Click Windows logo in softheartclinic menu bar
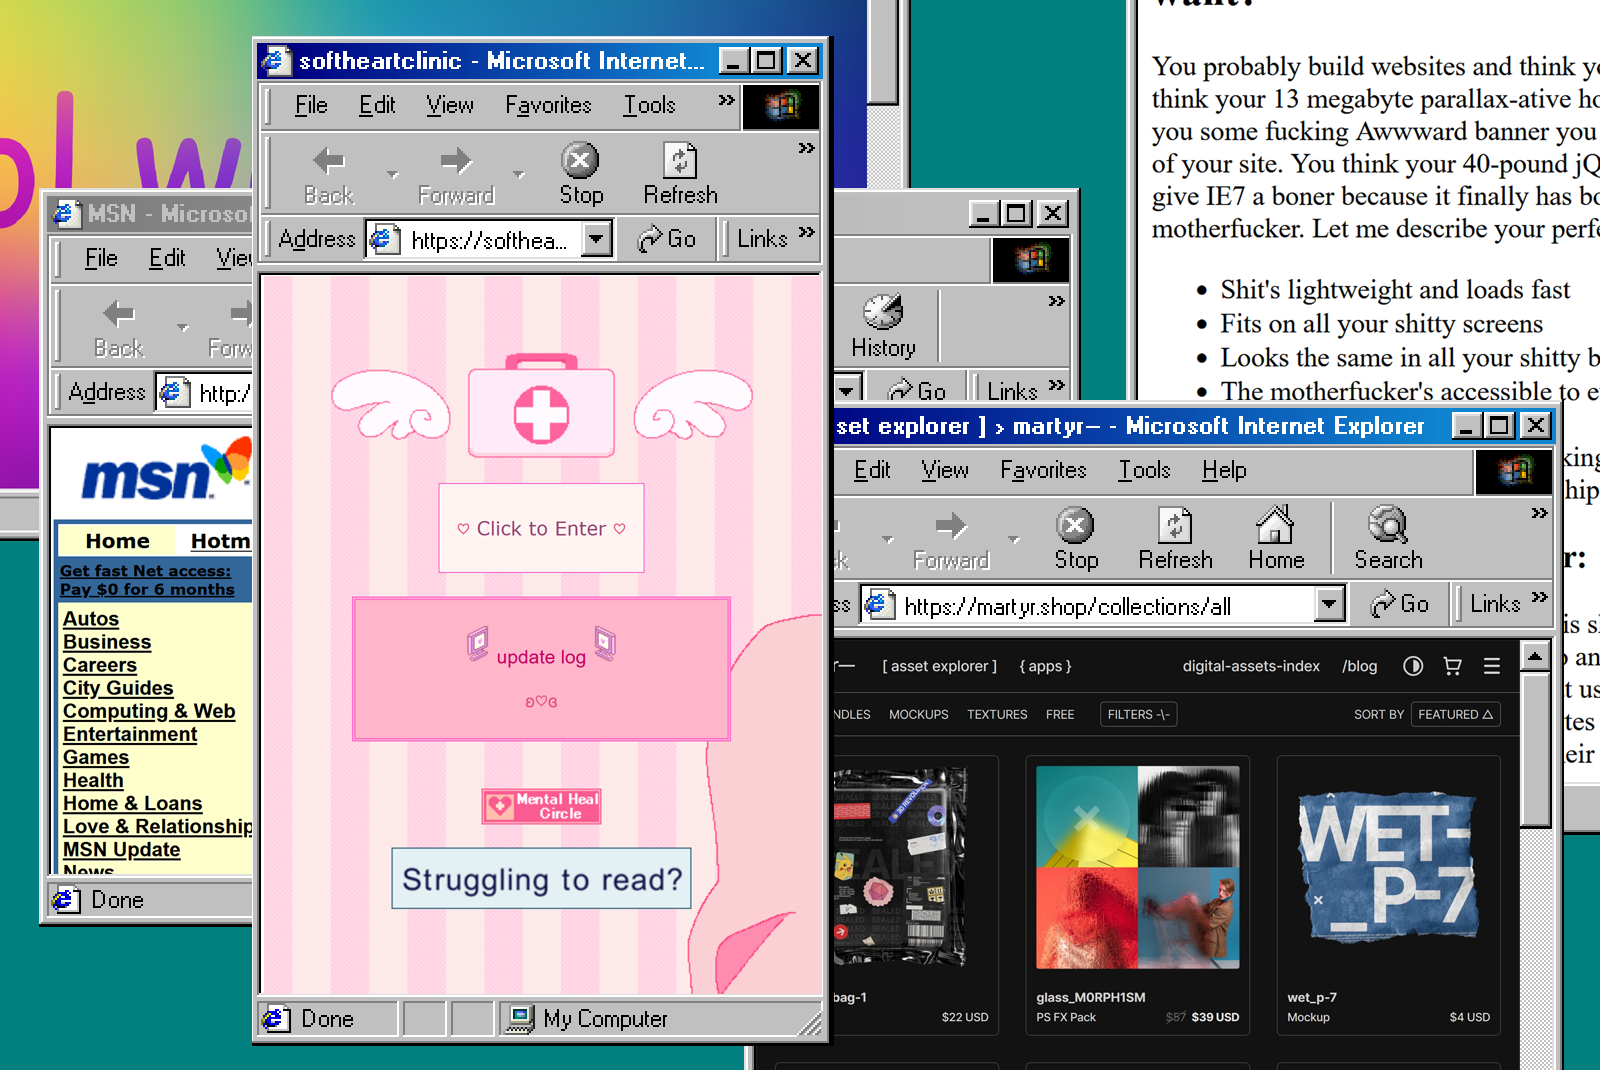1600x1070 pixels. [782, 107]
